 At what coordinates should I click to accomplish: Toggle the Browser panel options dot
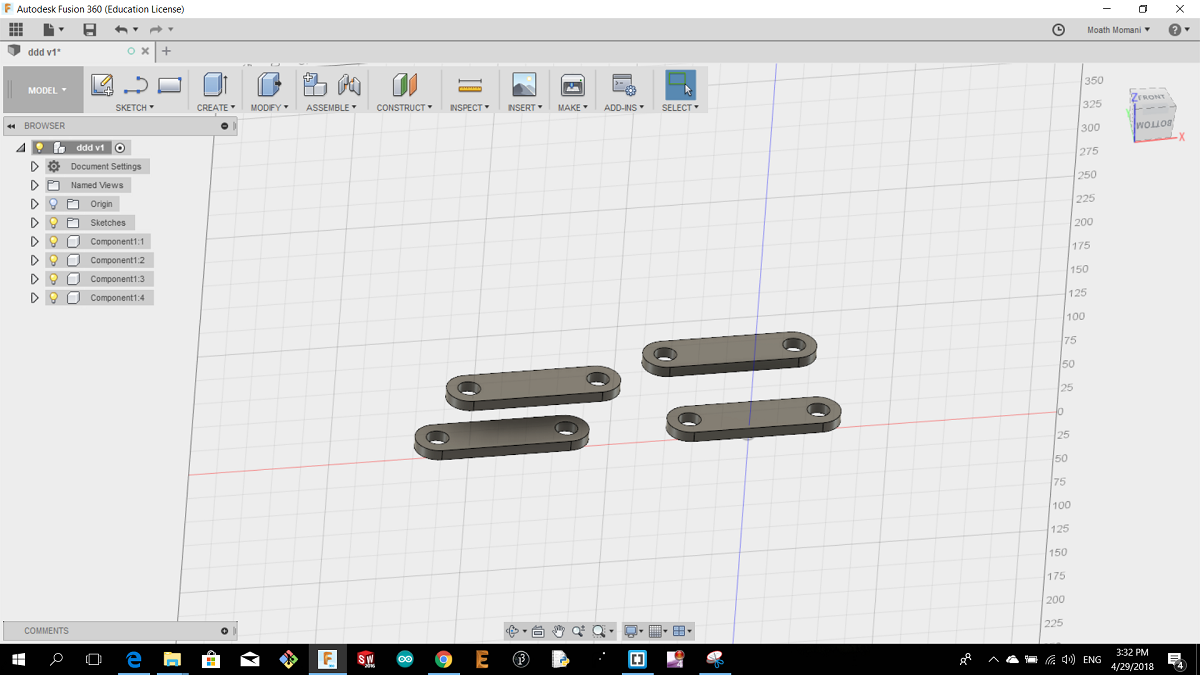coord(225,126)
